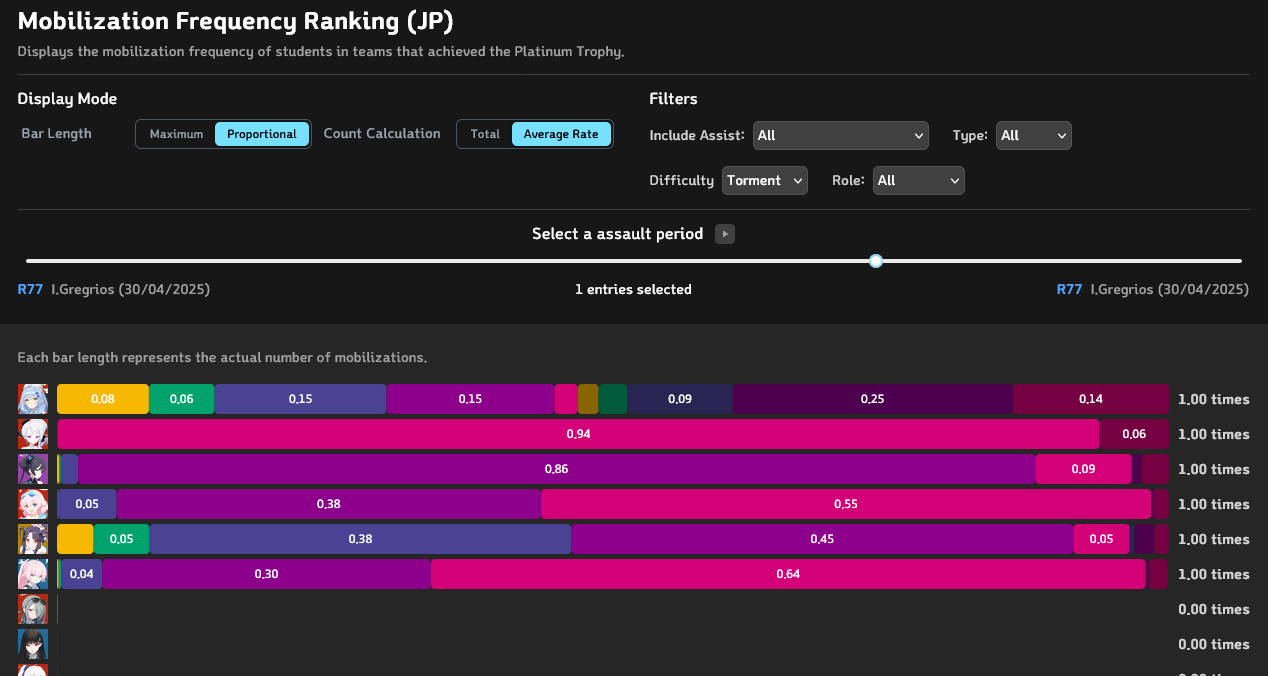Click the purple 0.86 bar segment
This screenshot has height=676, width=1268.
(557, 469)
